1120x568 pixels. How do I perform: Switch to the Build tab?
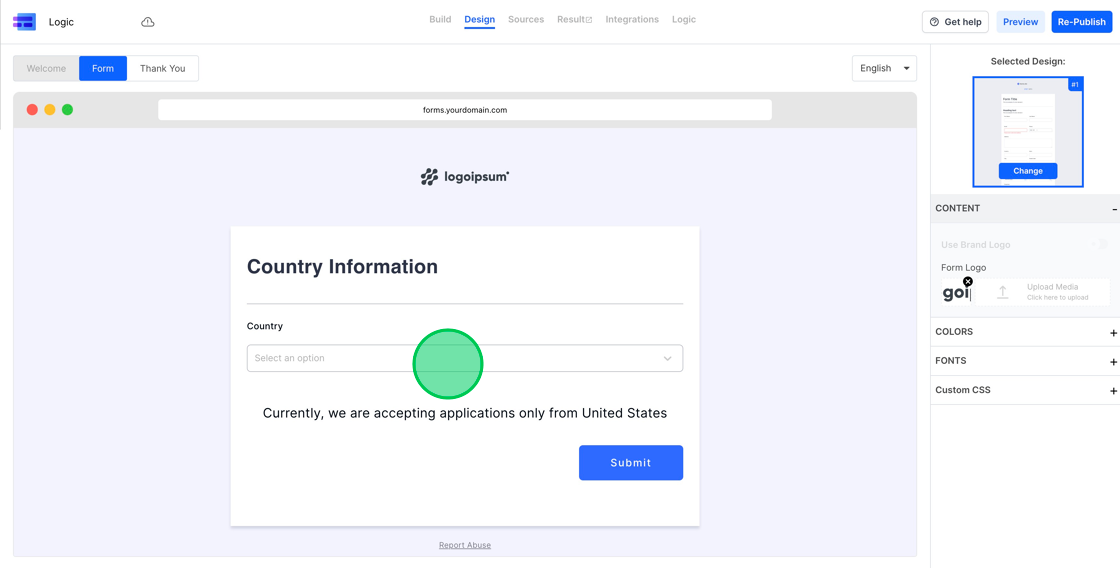click(x=440, y=20)
